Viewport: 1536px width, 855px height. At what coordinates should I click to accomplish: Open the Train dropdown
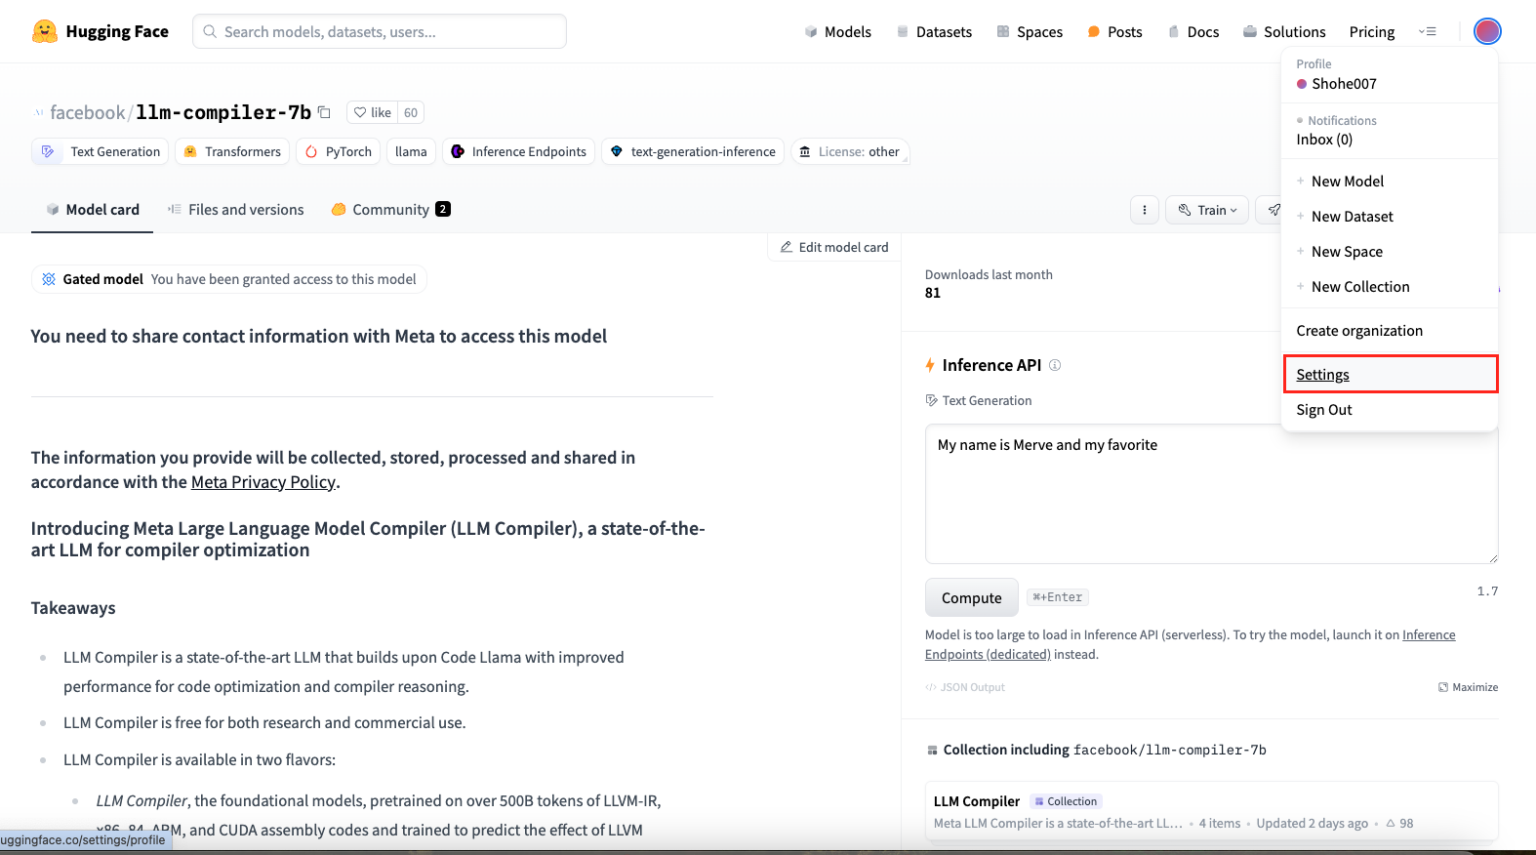click(x=1207, y=209)
